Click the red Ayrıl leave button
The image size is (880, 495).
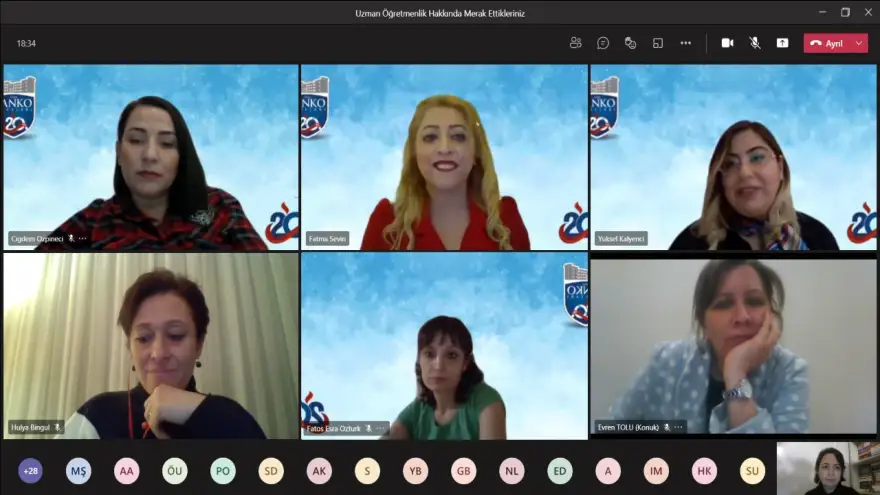tap(827, 43)
